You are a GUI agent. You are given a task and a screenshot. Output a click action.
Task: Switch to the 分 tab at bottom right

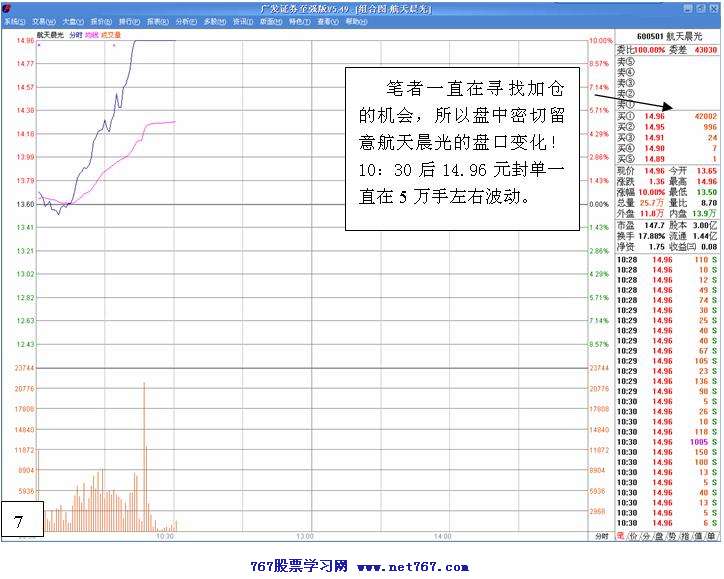point(648,537)
